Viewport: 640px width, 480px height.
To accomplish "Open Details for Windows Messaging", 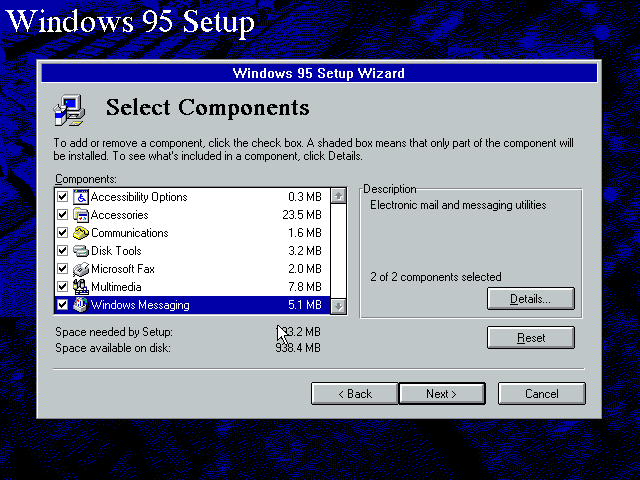I will pyautogui.click(x=531, y=298).
